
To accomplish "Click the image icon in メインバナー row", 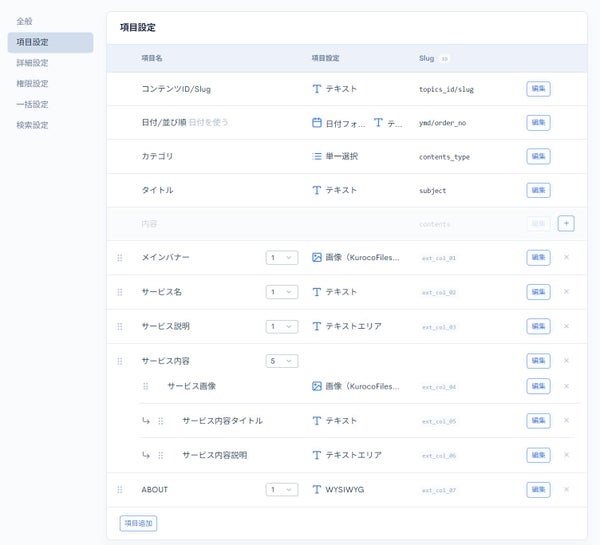I will click(x=317, y=257).
